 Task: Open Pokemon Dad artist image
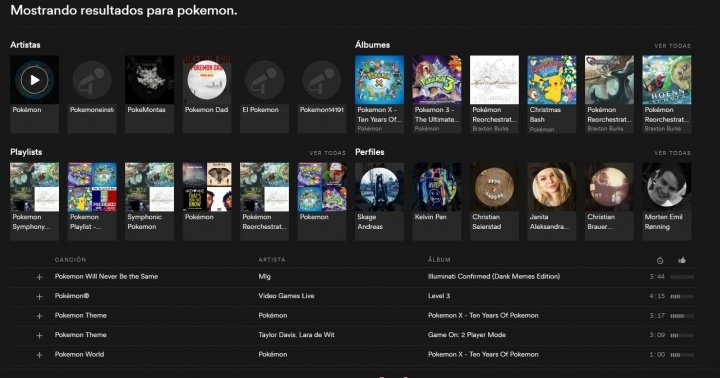coord(207,80)
